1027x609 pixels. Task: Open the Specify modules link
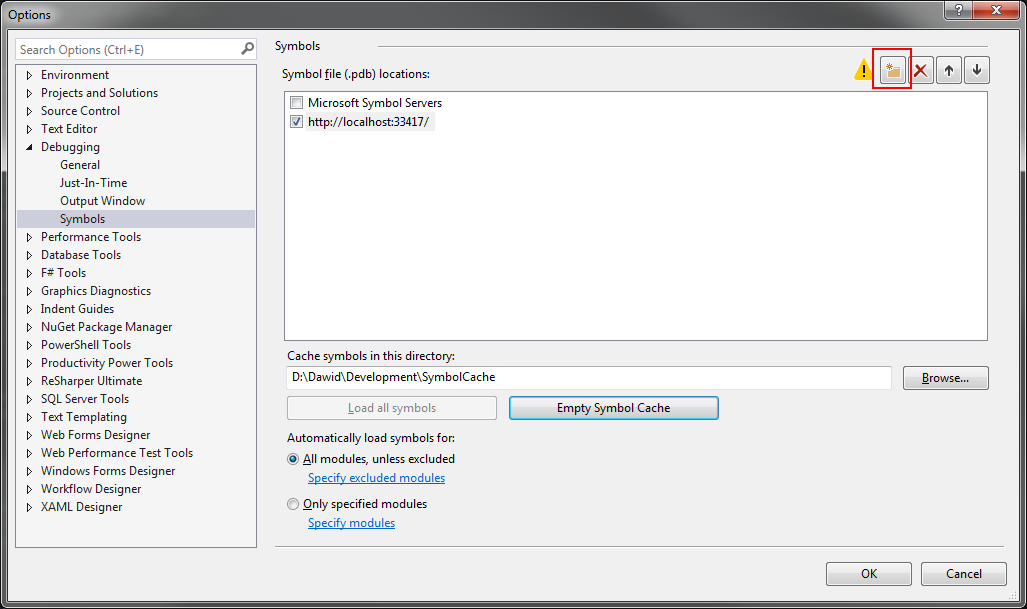click(x=352, y=523)
